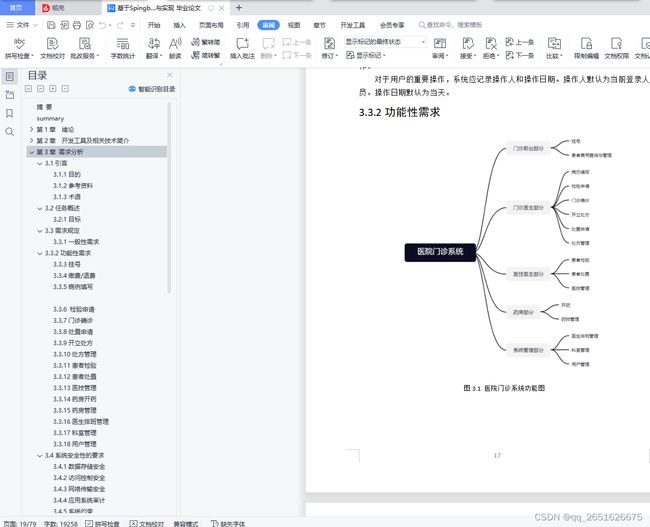
Task: Open the 文件 menu dropdown arrow
Action: click(x=35, y=25)
